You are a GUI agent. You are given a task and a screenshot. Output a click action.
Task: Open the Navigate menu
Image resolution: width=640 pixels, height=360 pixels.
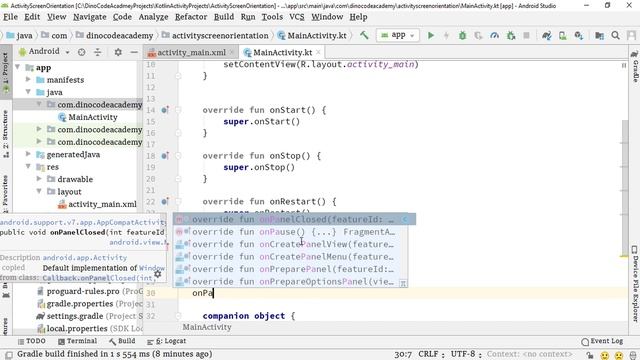(x=90, y=17)
